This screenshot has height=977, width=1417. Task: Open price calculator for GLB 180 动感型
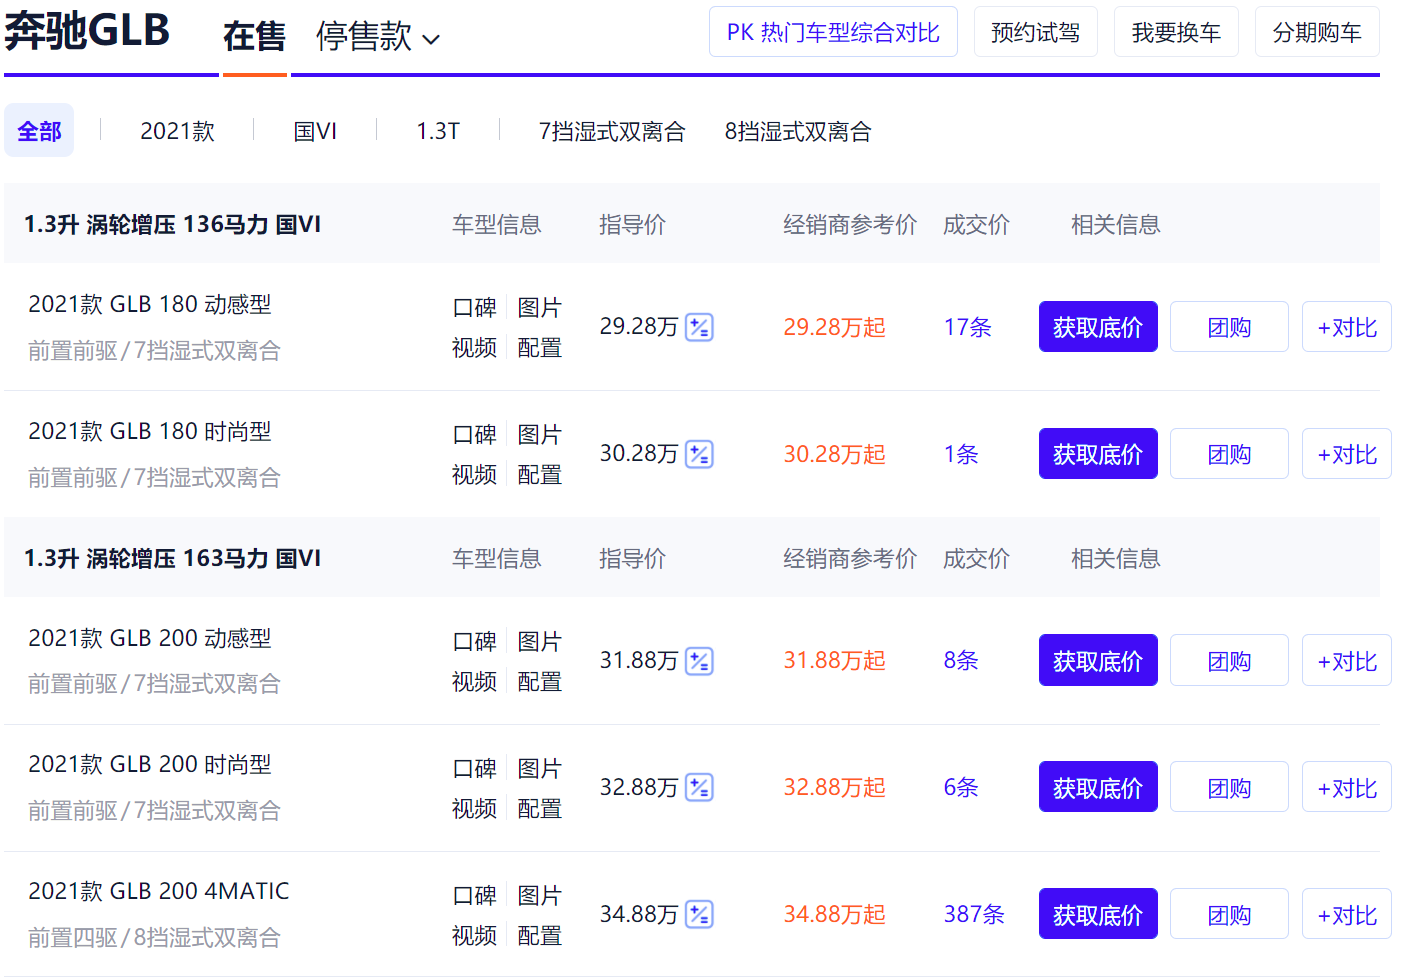pos(699,327)
